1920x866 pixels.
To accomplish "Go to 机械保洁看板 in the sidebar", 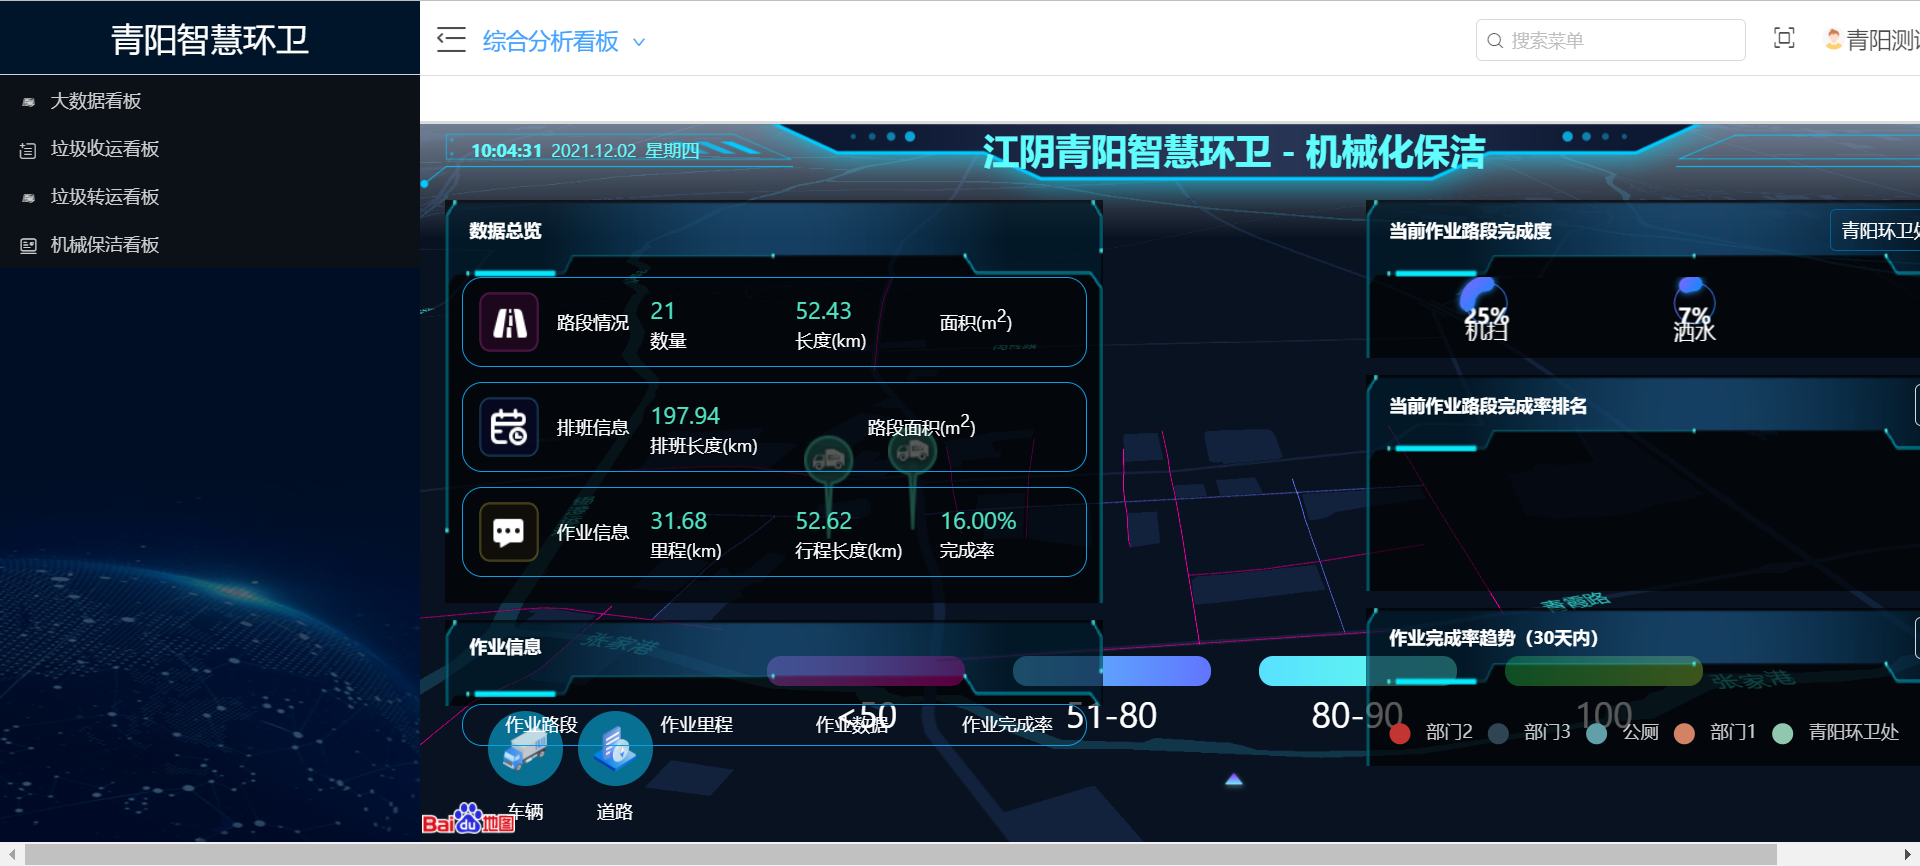I will [105, 245].
